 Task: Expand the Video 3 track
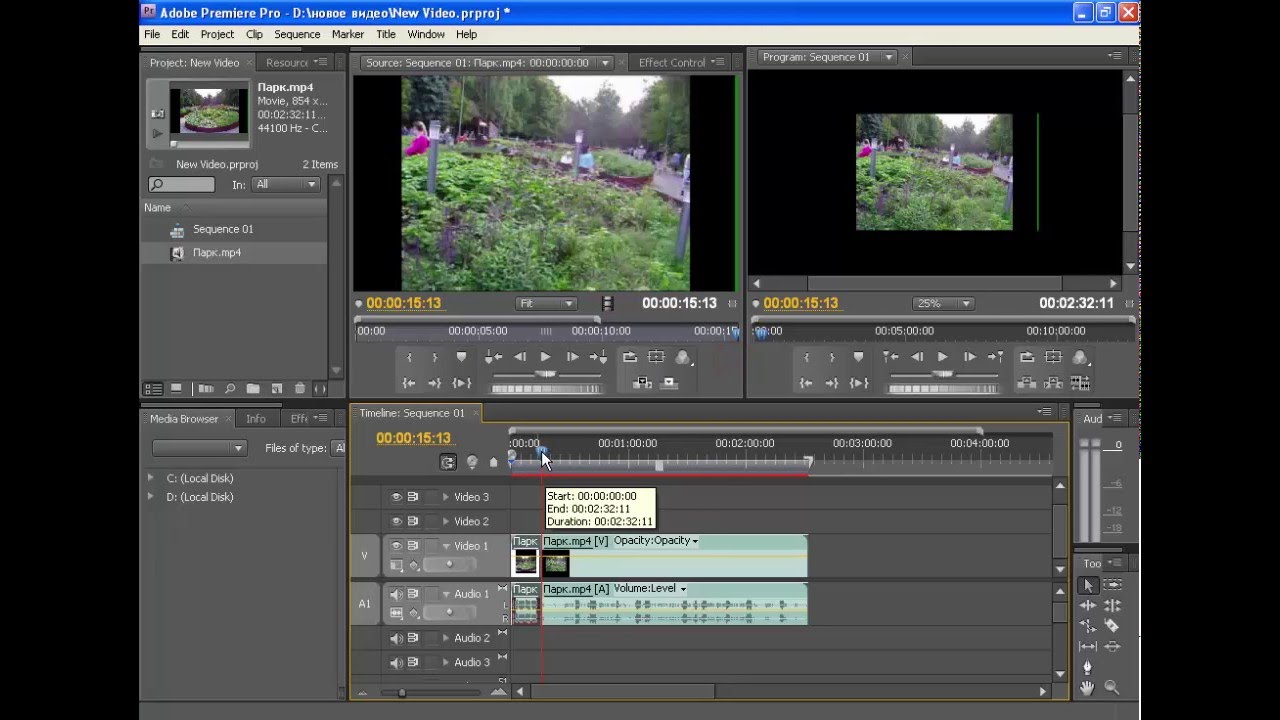coord(446,497)
